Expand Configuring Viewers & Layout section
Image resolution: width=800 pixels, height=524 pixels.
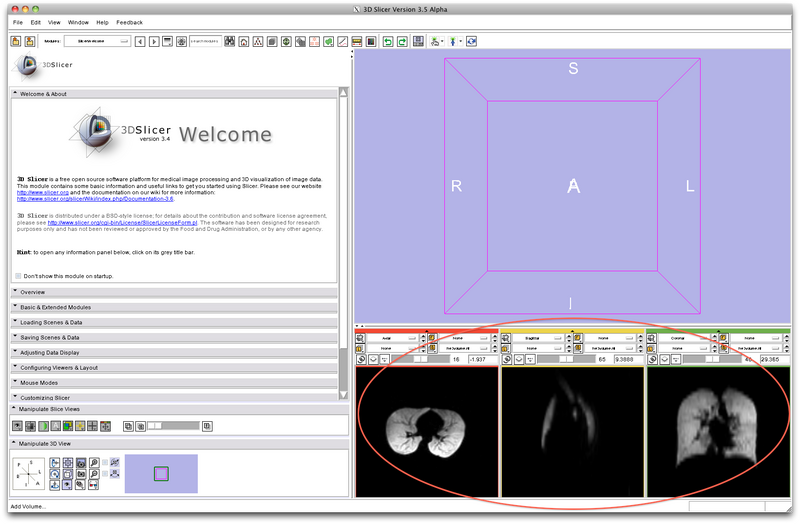coord(174,367)
